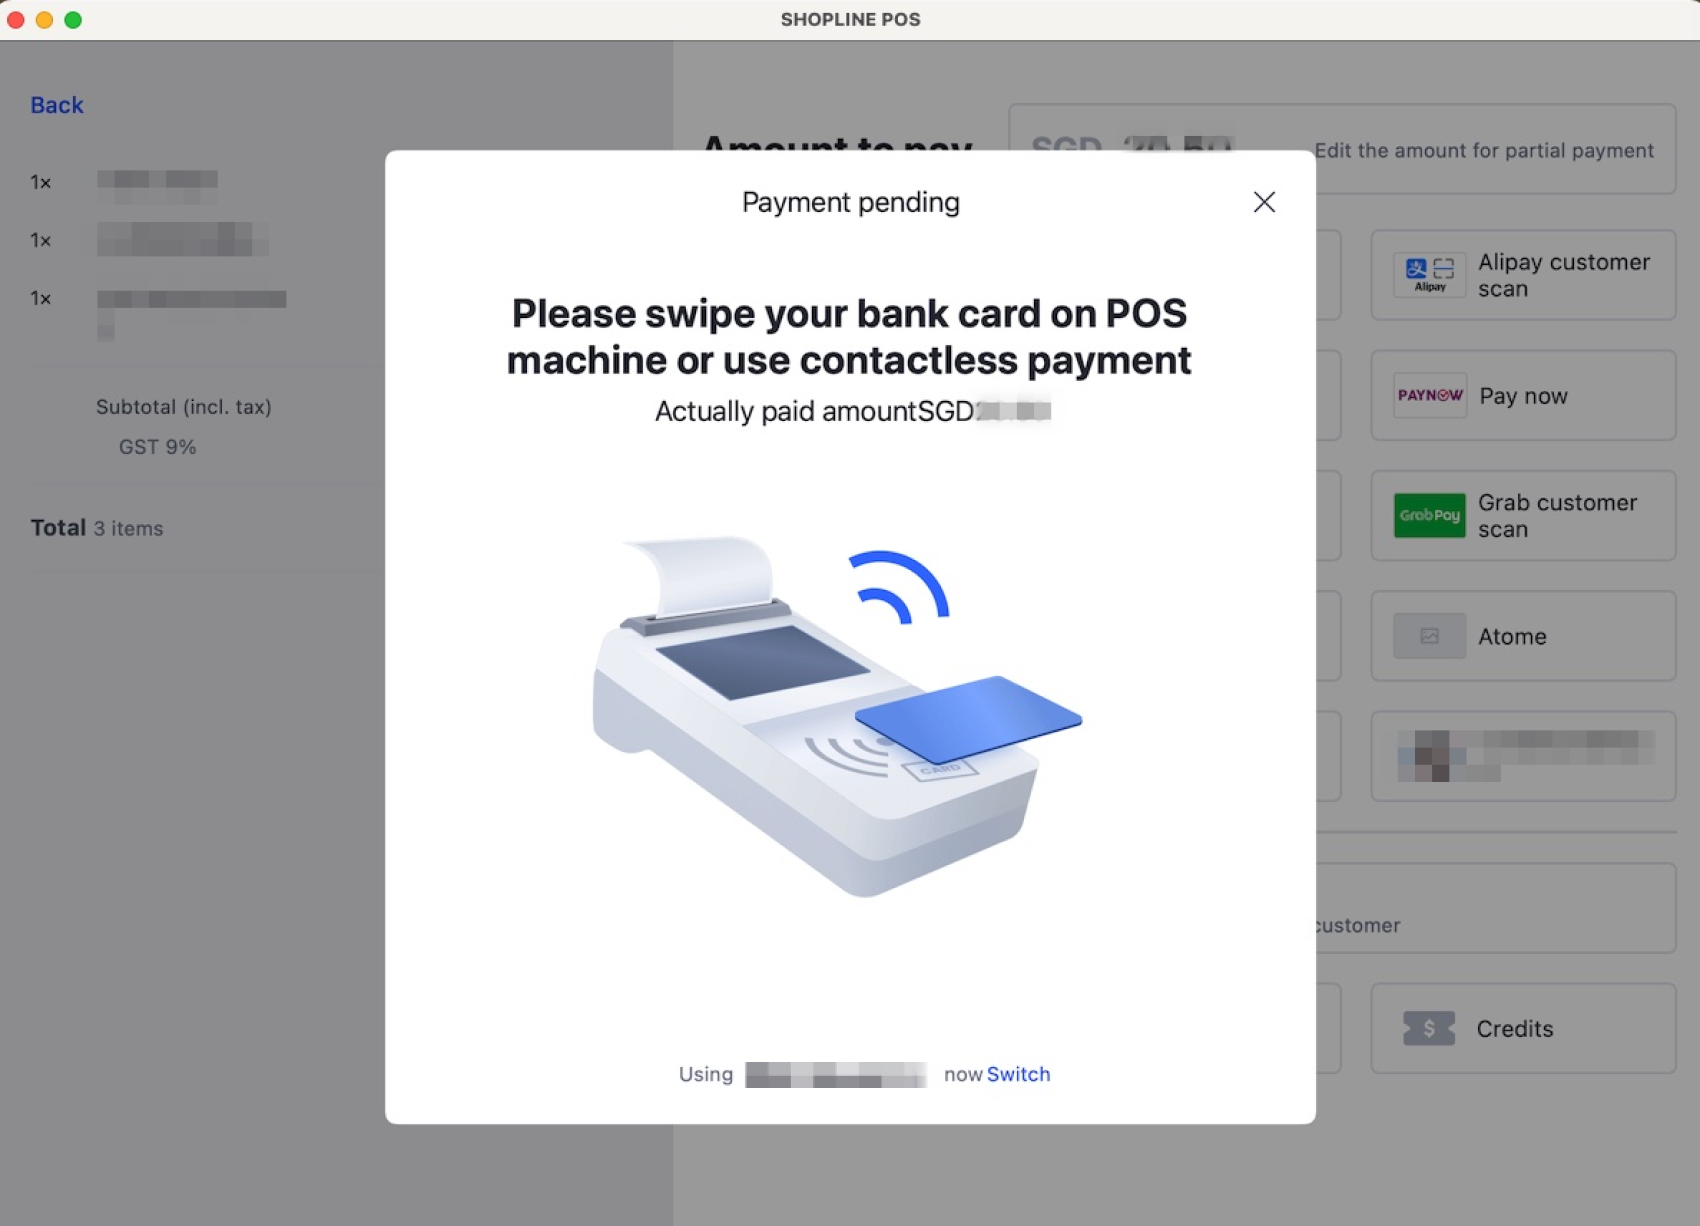Click the Atome placeholder image icon
1700x1226 pixels.
click(x=1429, y=636)
